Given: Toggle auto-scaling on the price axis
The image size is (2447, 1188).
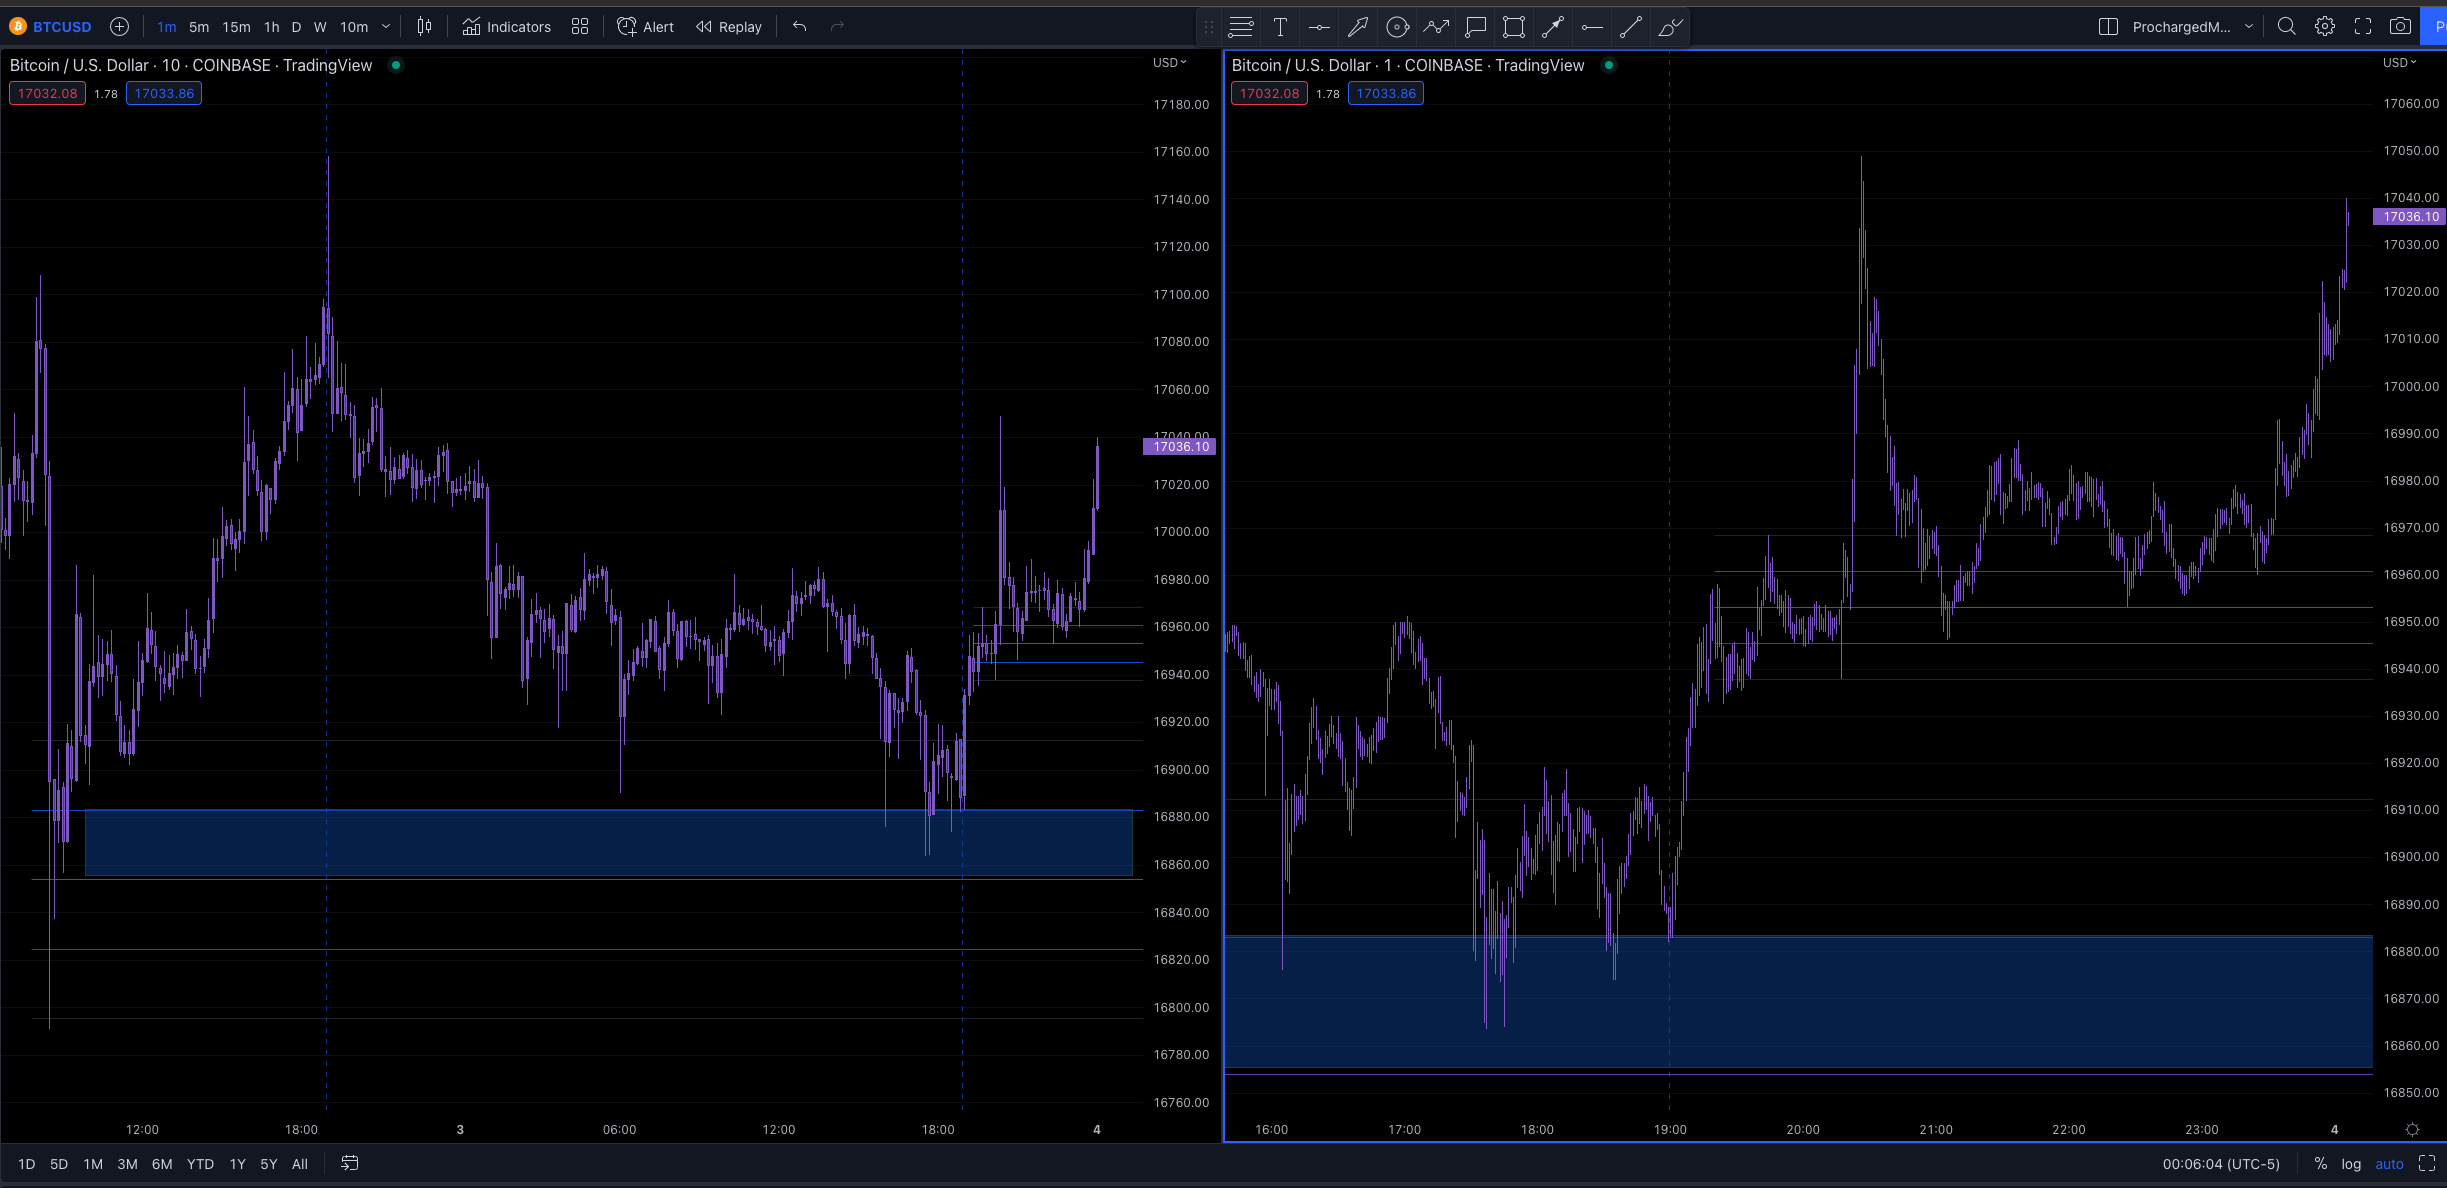Looking at the screenshot, I should 2390,1164.
